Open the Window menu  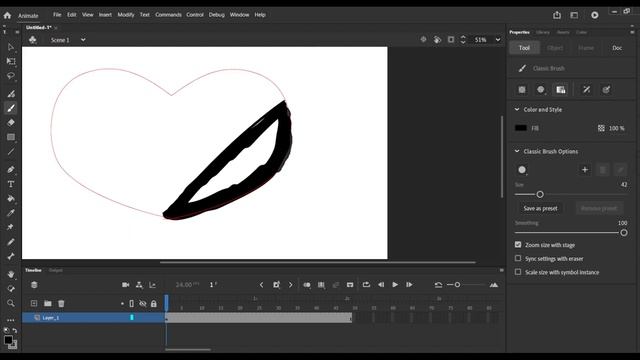point(239,15)
